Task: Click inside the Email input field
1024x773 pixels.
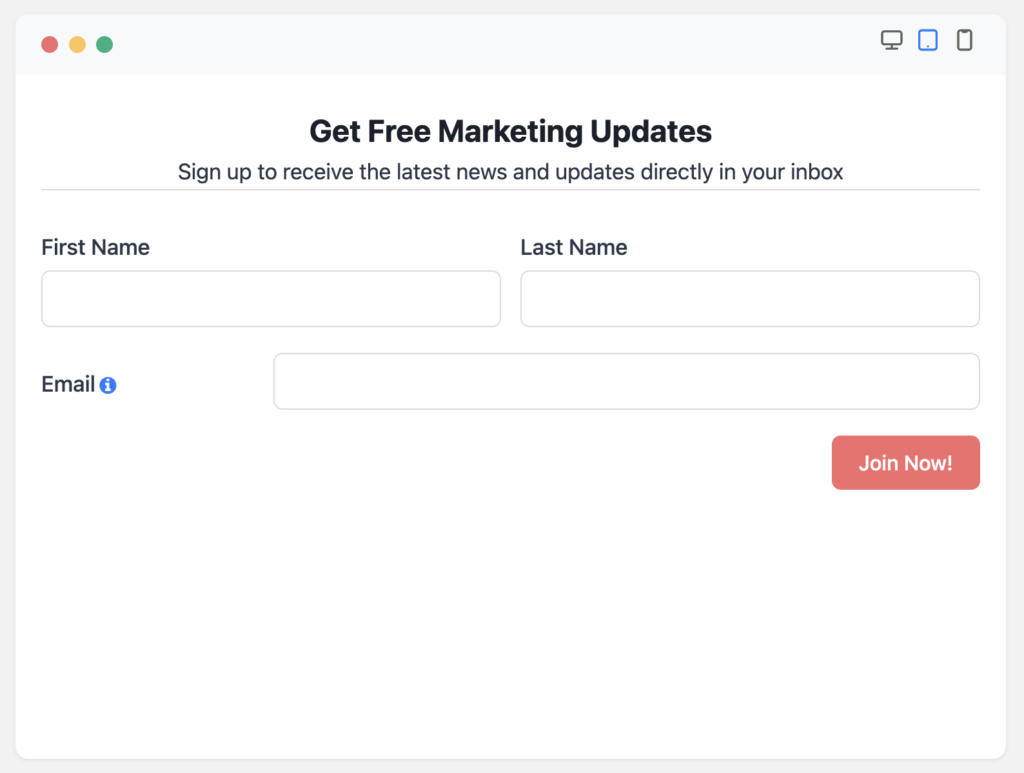Action: [x=626, y=381]
